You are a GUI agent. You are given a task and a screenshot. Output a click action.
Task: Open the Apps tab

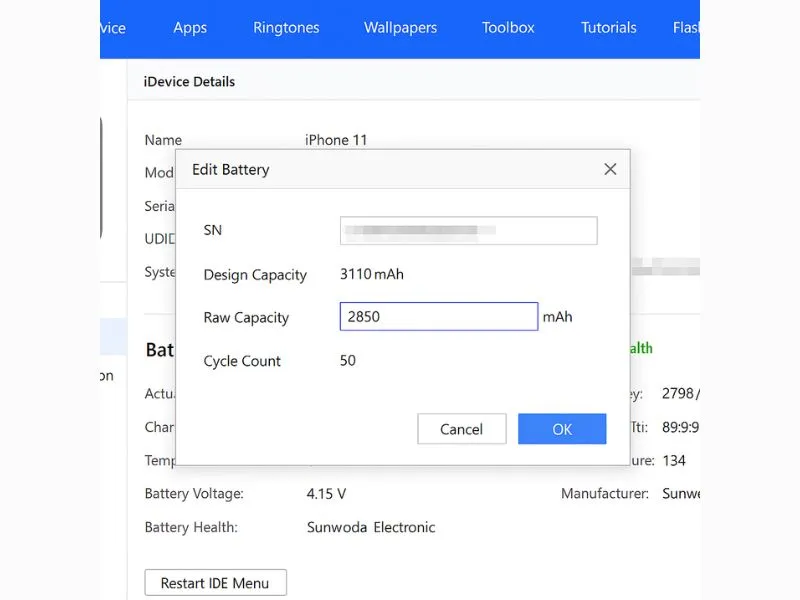click(190, 28)
